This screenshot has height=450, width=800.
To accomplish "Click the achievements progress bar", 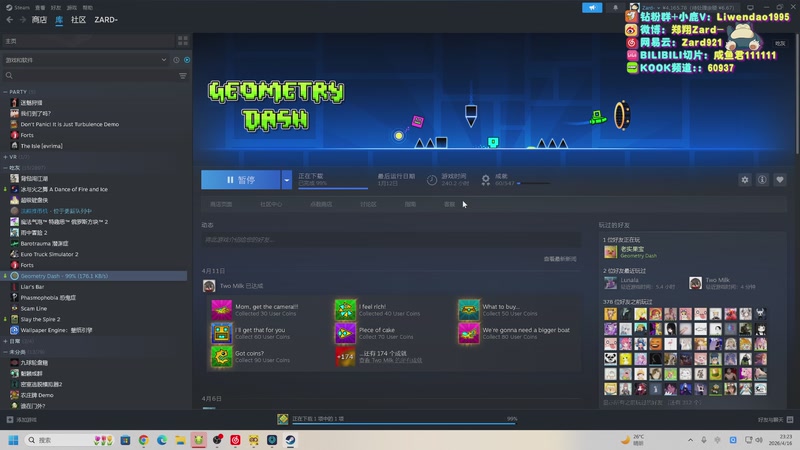I will click(534, 183).
